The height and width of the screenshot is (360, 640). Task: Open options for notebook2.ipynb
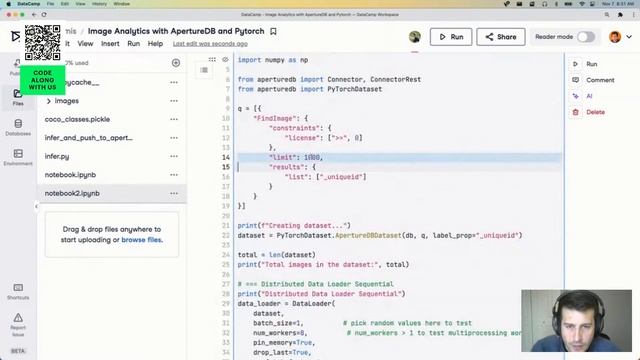click(x=174, y=193)
